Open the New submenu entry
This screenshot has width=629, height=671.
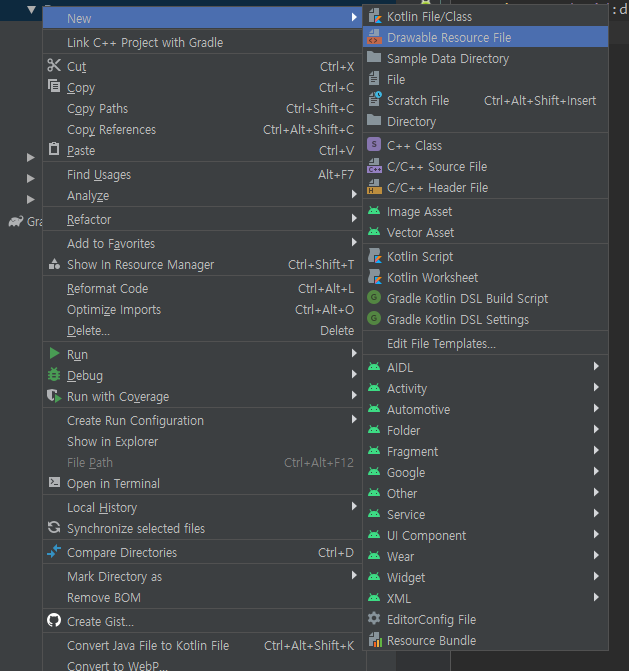point(202,18)
